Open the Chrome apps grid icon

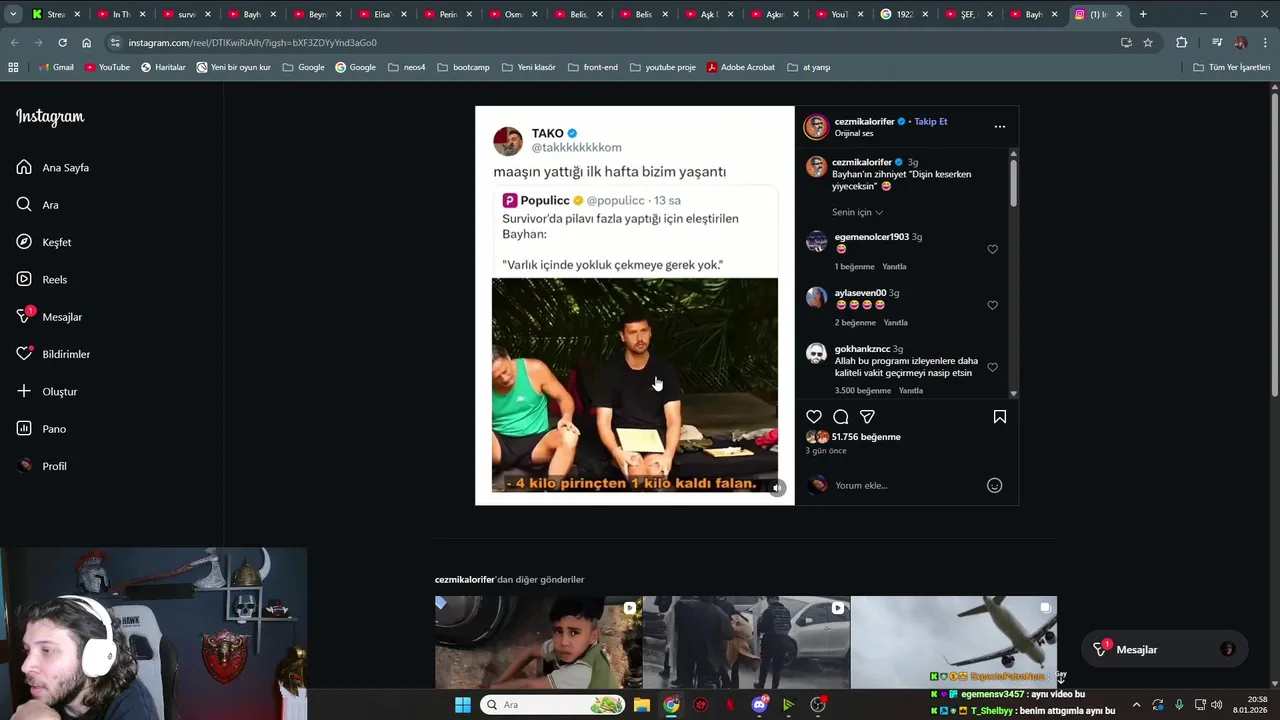coord(13,67)
